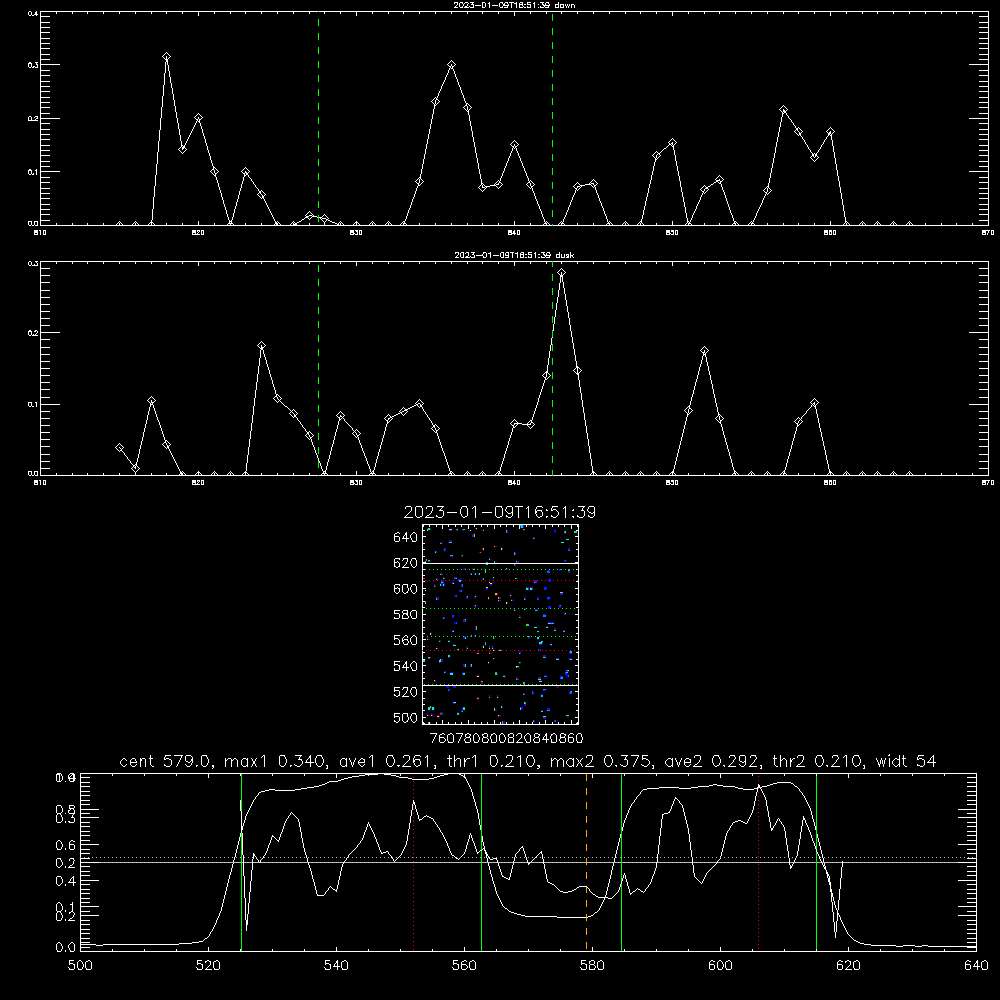Click the red dotted line near 552 in profile plot
The image size is (1000, 1000).
(413, 862)
